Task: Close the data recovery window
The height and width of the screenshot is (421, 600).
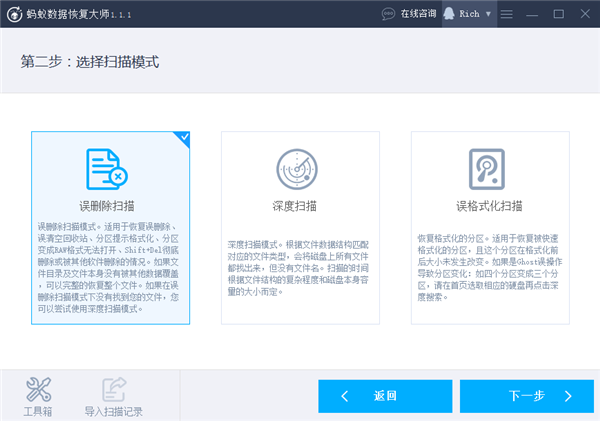Action: (585, 14)
